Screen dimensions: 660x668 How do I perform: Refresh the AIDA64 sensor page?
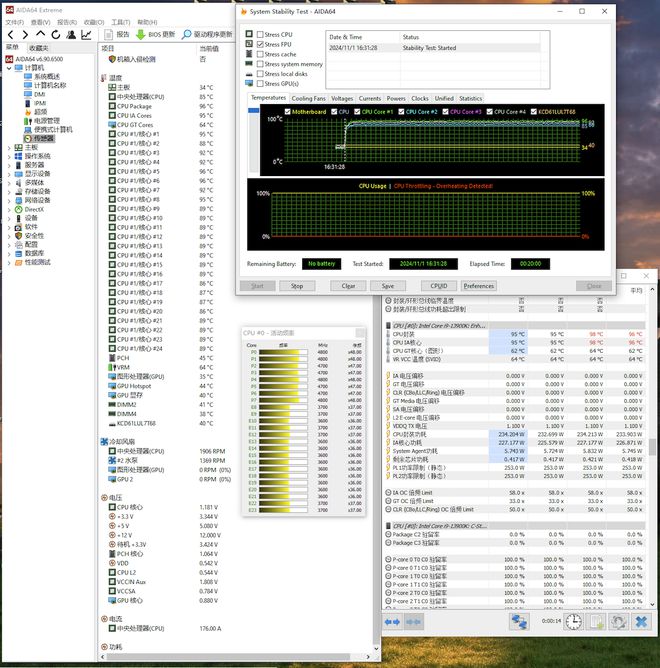(x=56, y=35)
